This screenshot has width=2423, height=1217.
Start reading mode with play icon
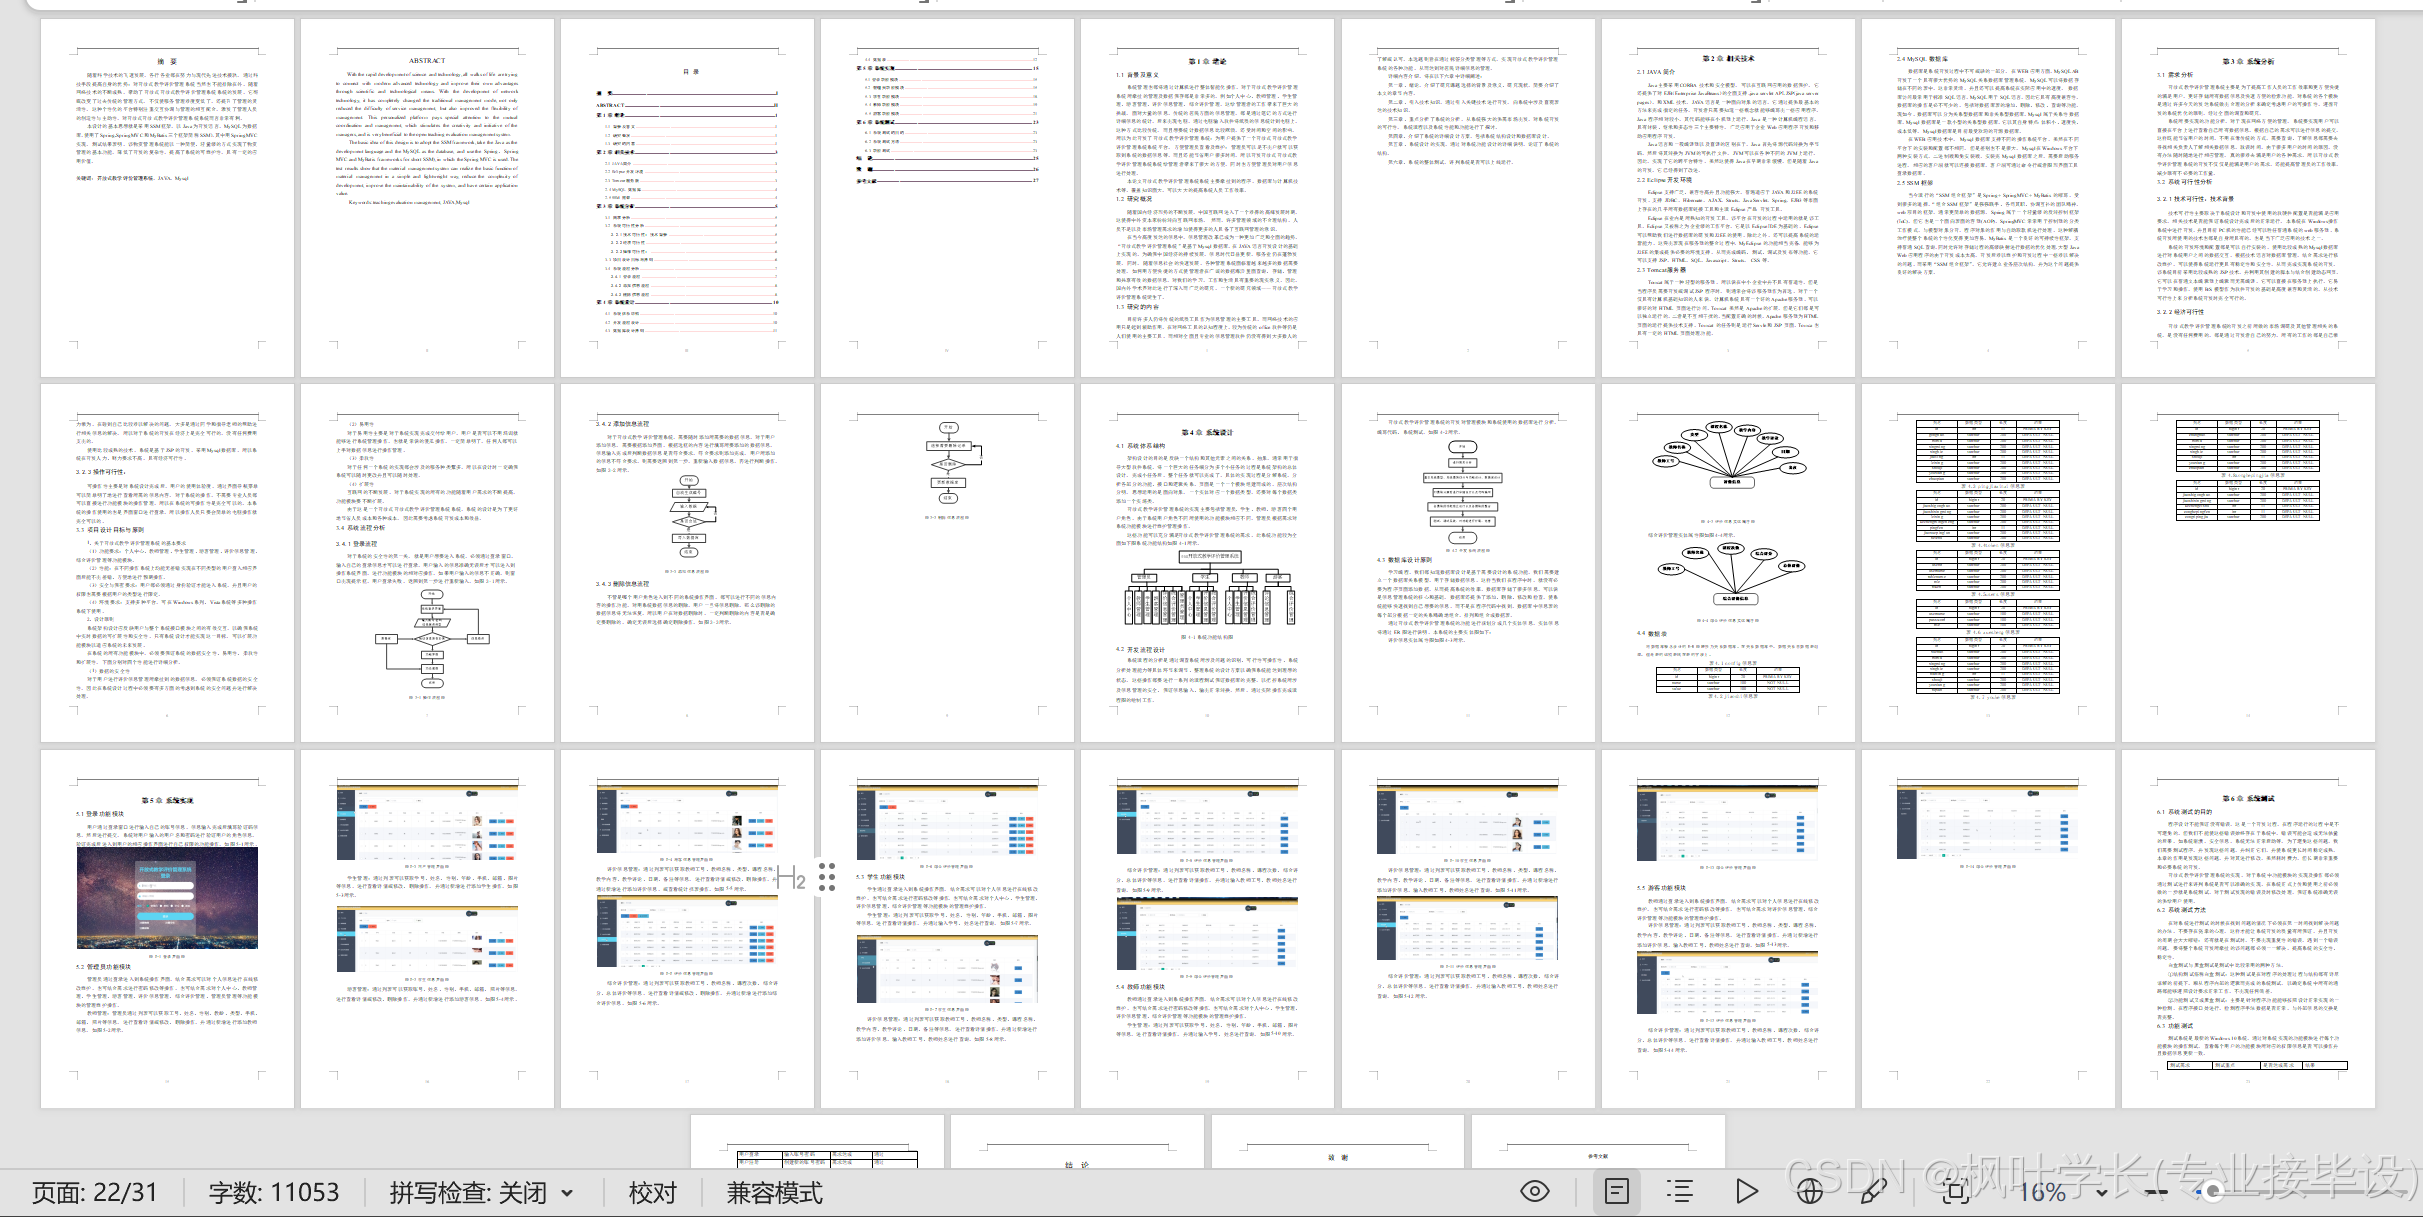point(1746,1191)
